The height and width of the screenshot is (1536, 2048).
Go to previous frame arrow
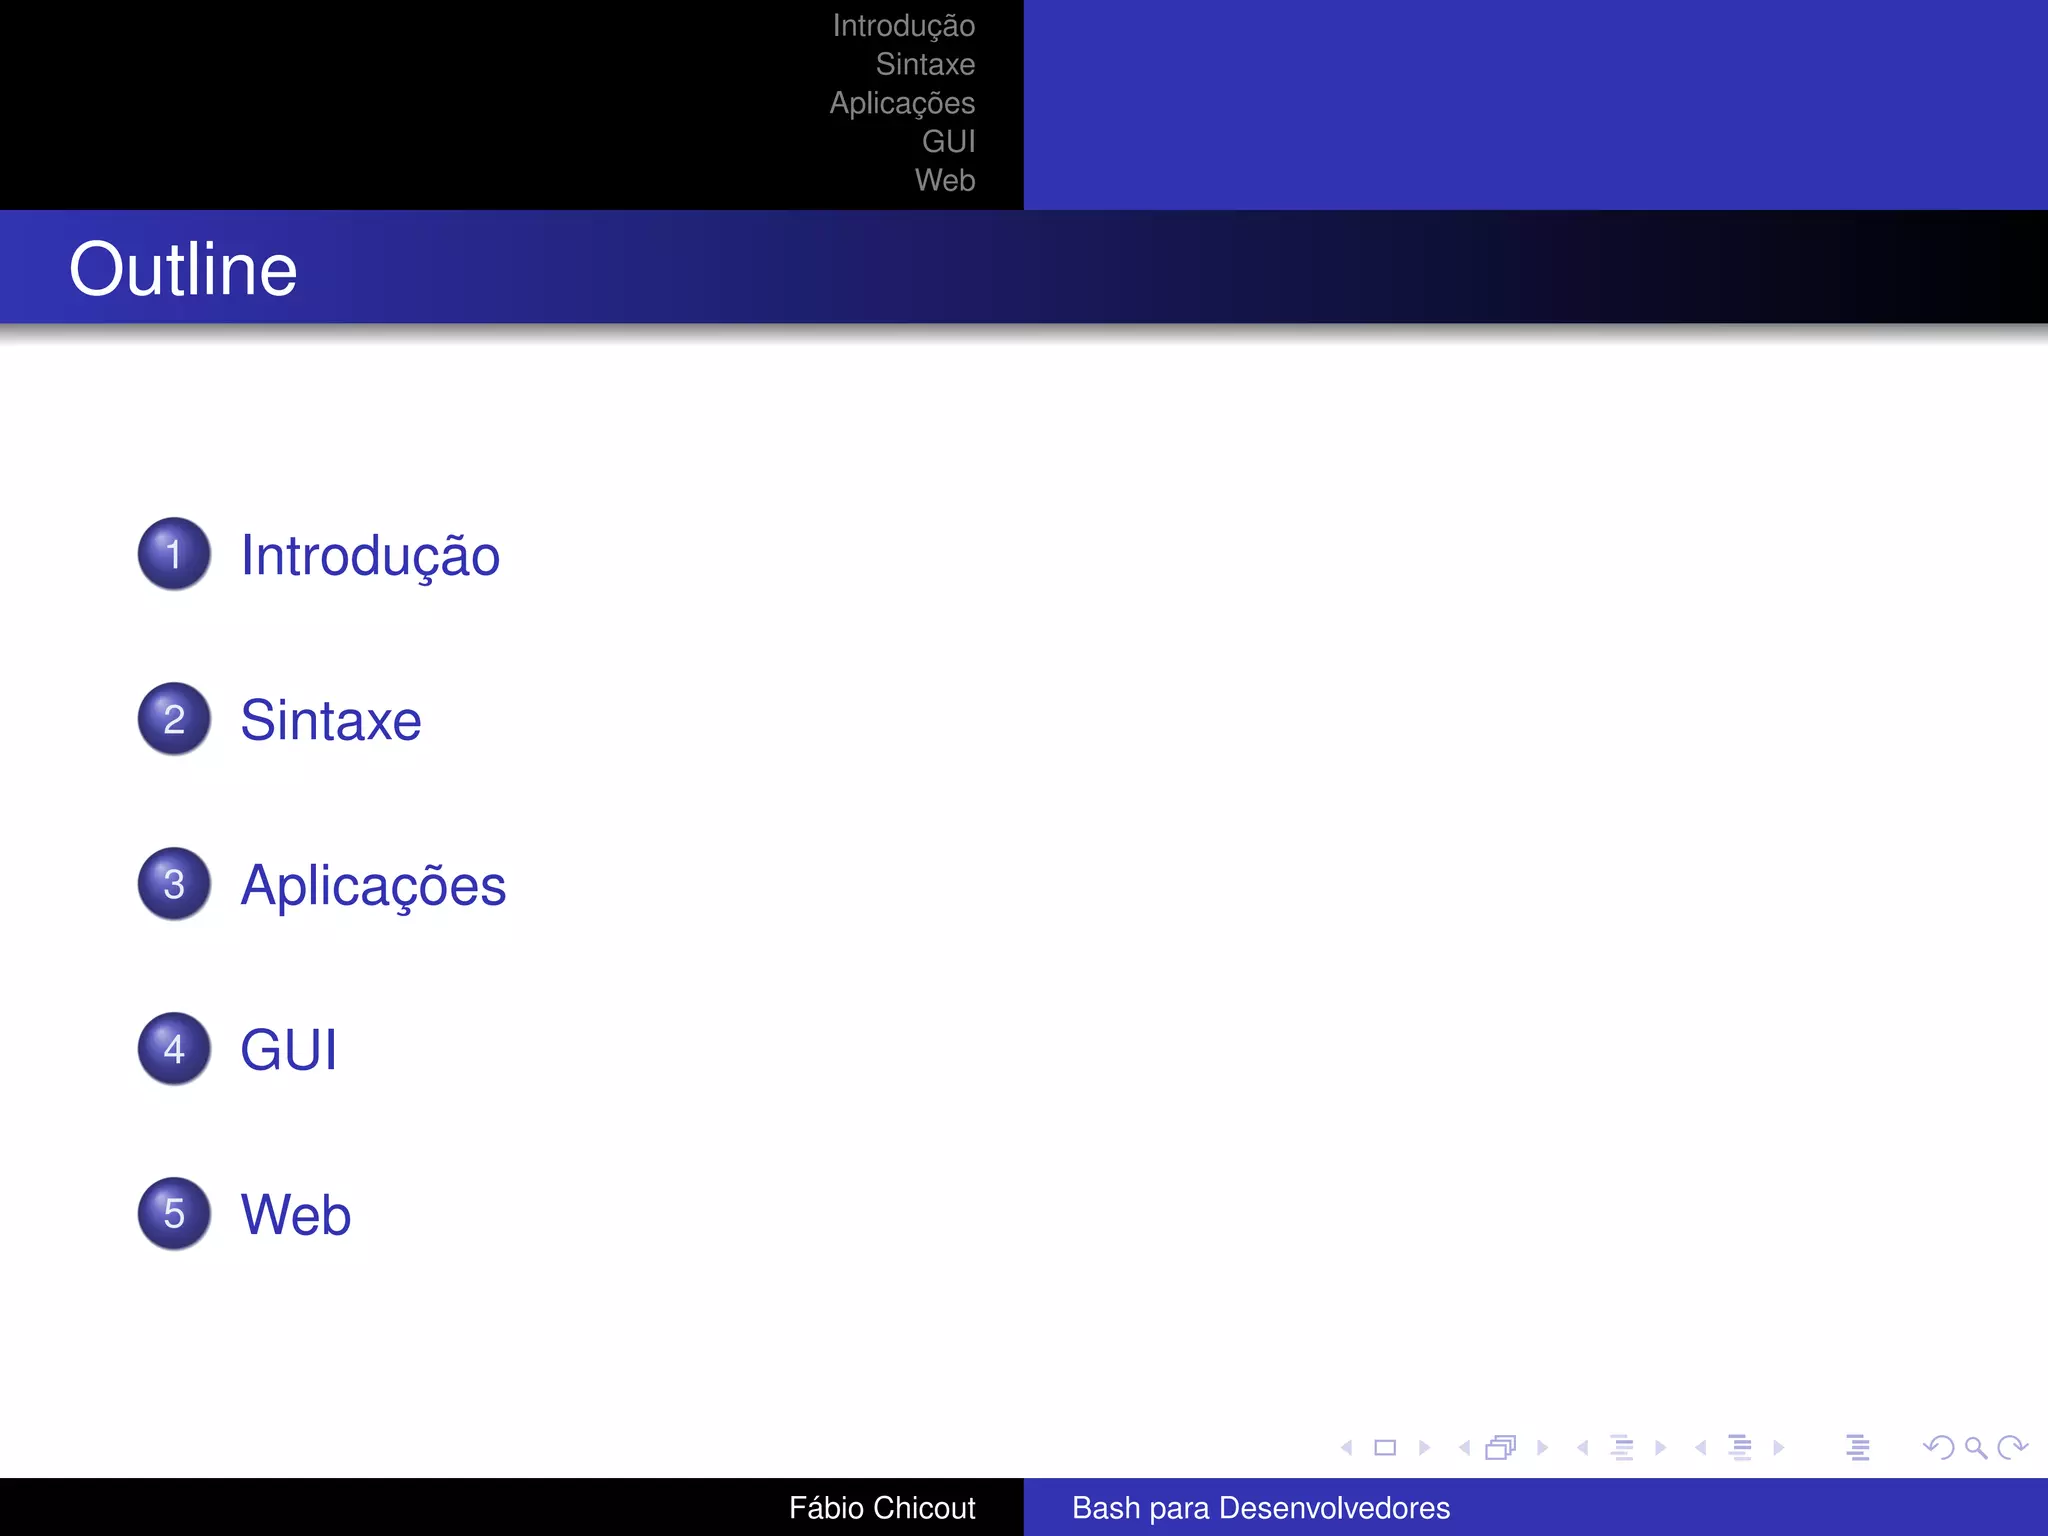1464,1447
